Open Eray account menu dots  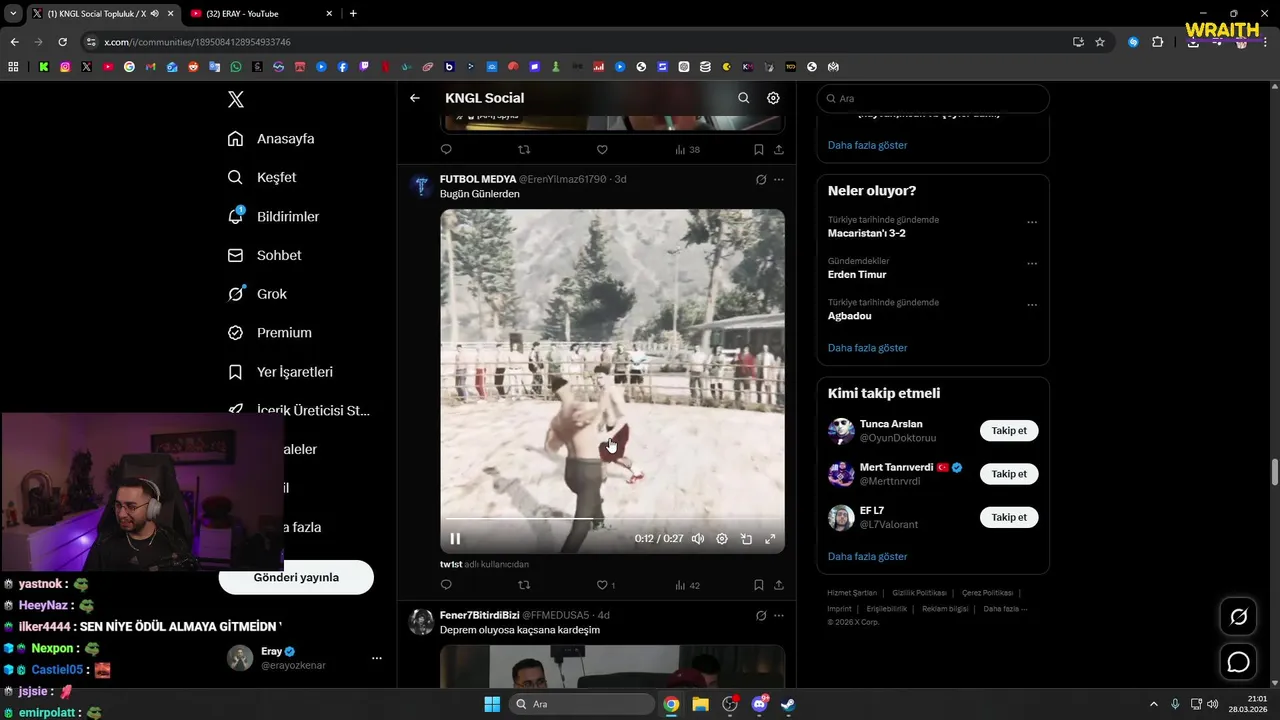(377, 658)
